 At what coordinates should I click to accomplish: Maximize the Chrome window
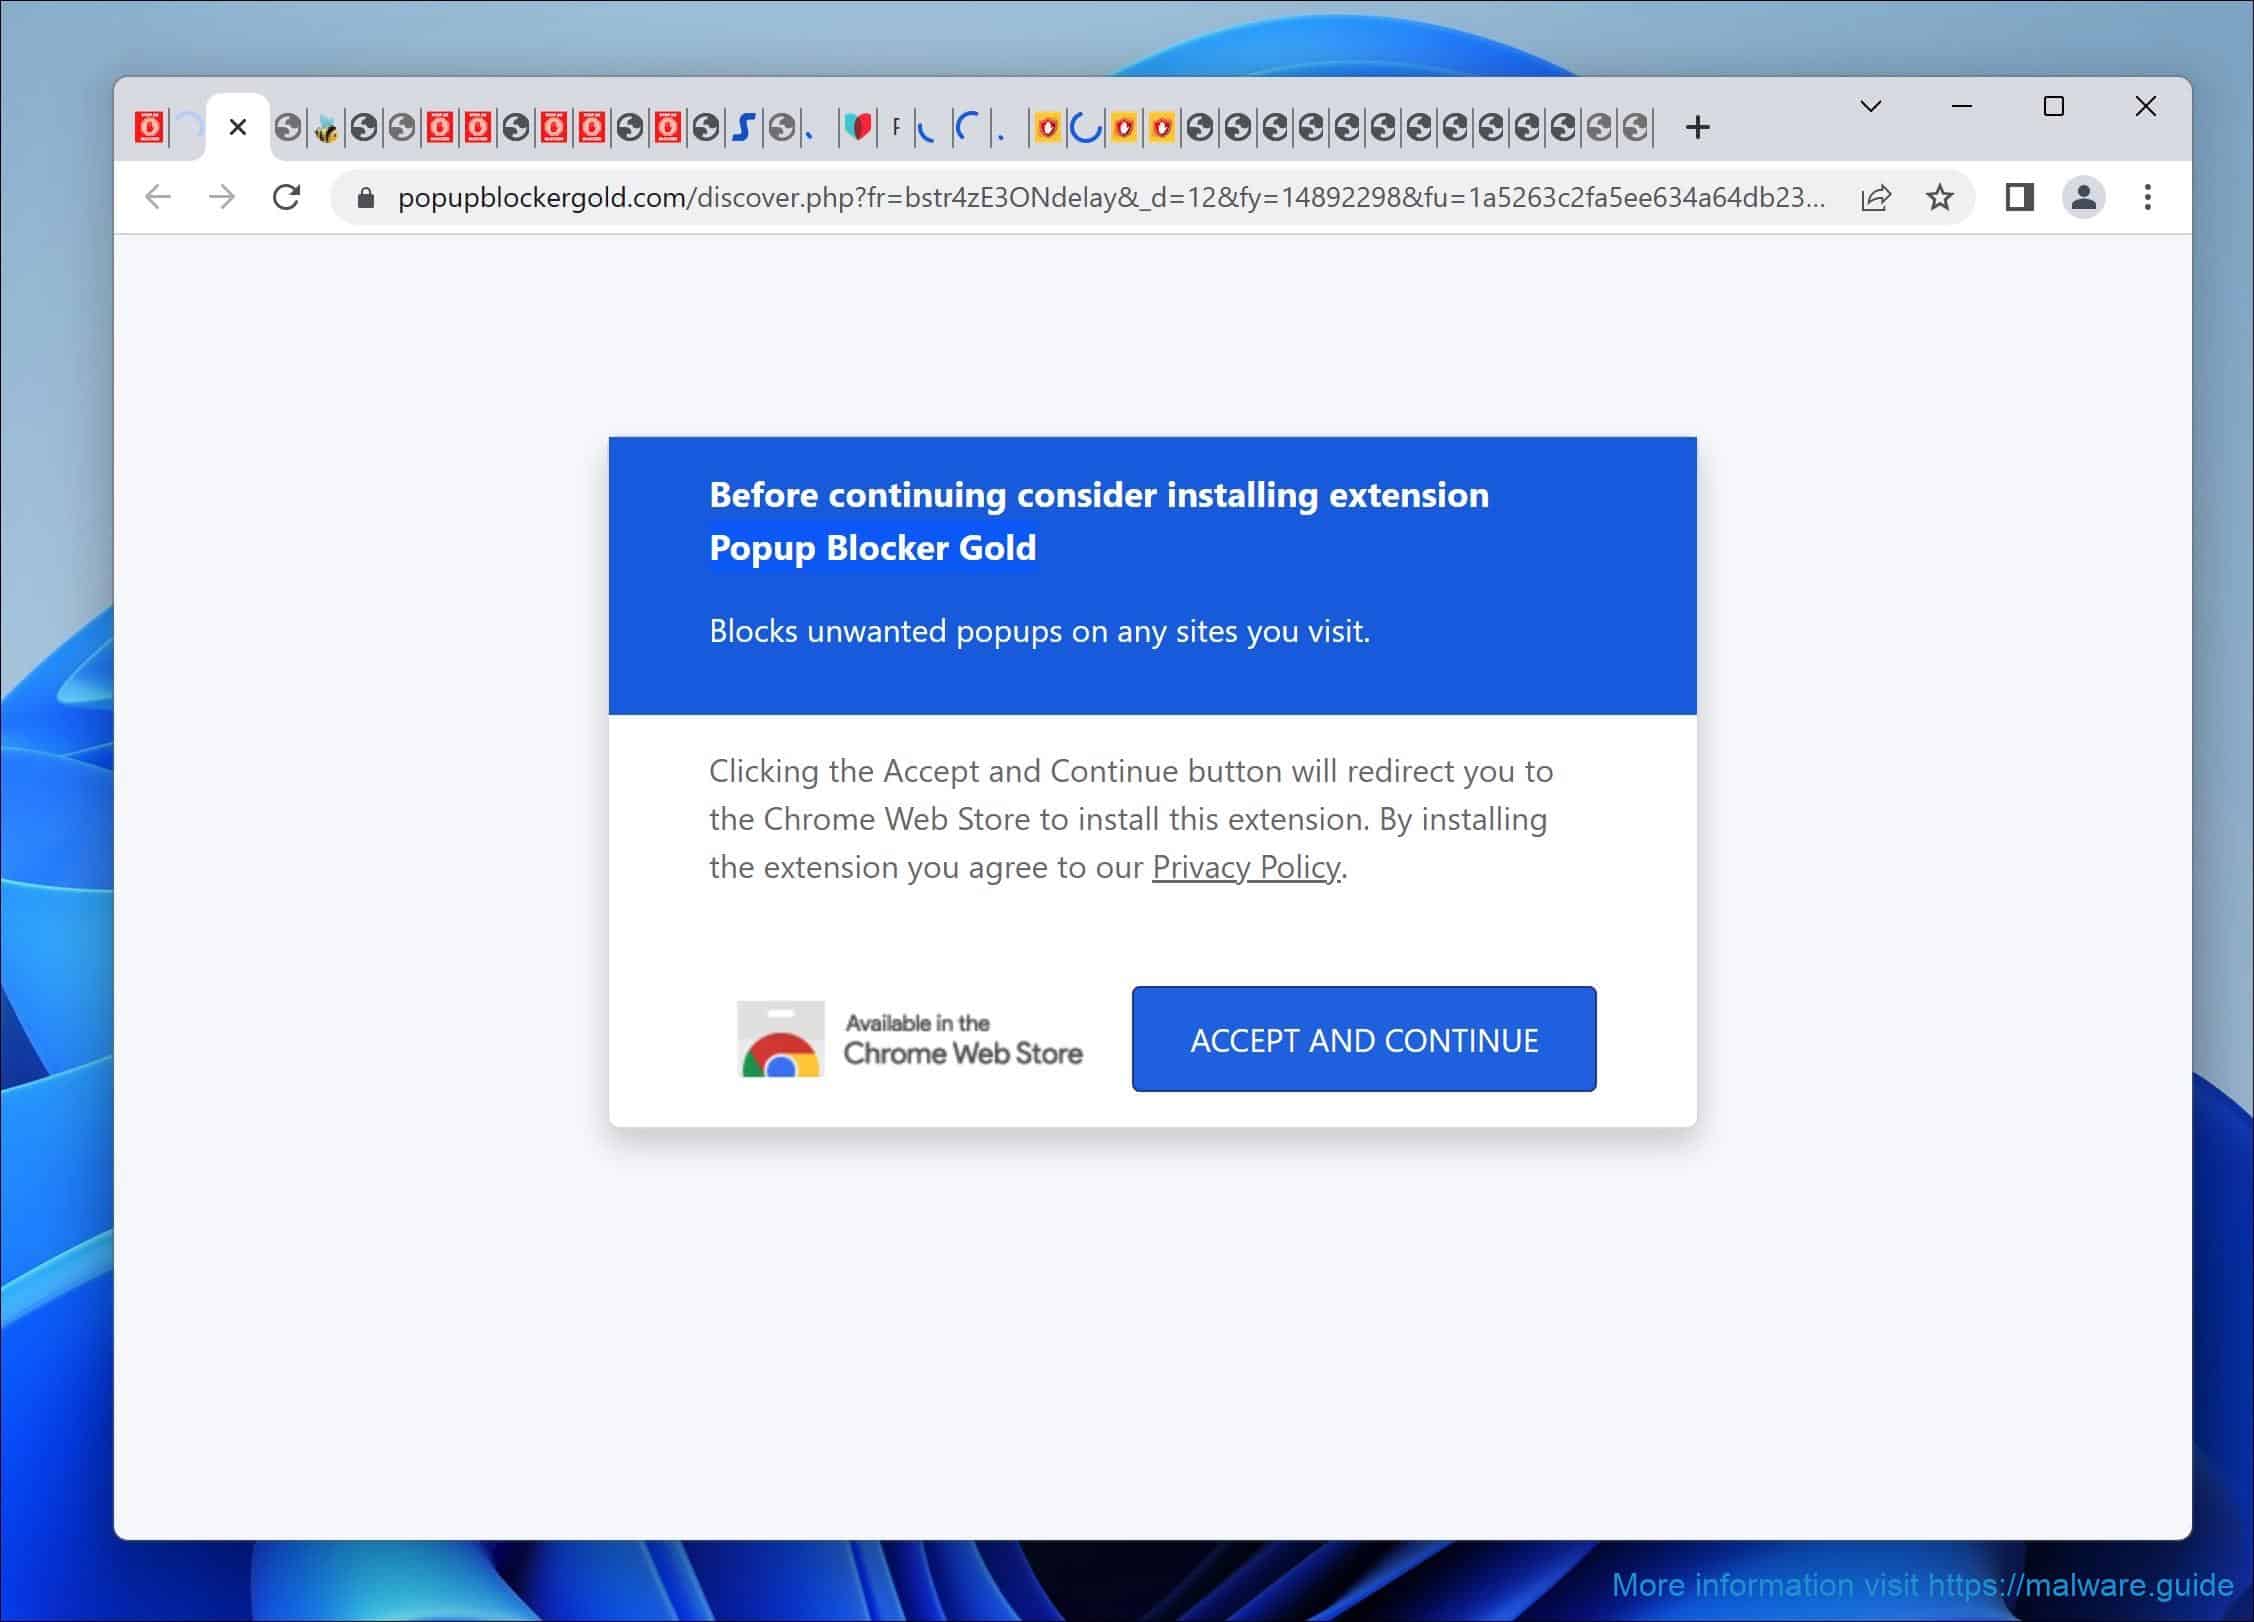coord(2054,106)
